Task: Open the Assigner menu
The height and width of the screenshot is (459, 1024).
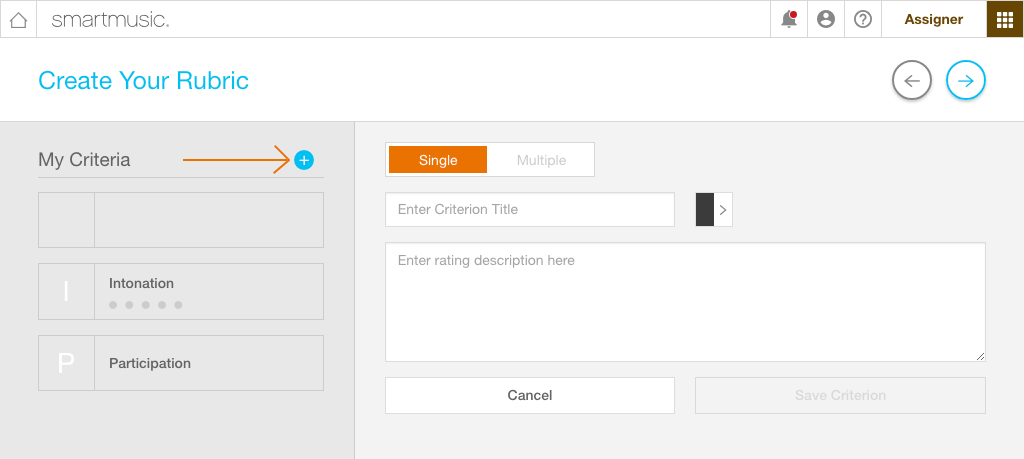Action: [934, 20]
